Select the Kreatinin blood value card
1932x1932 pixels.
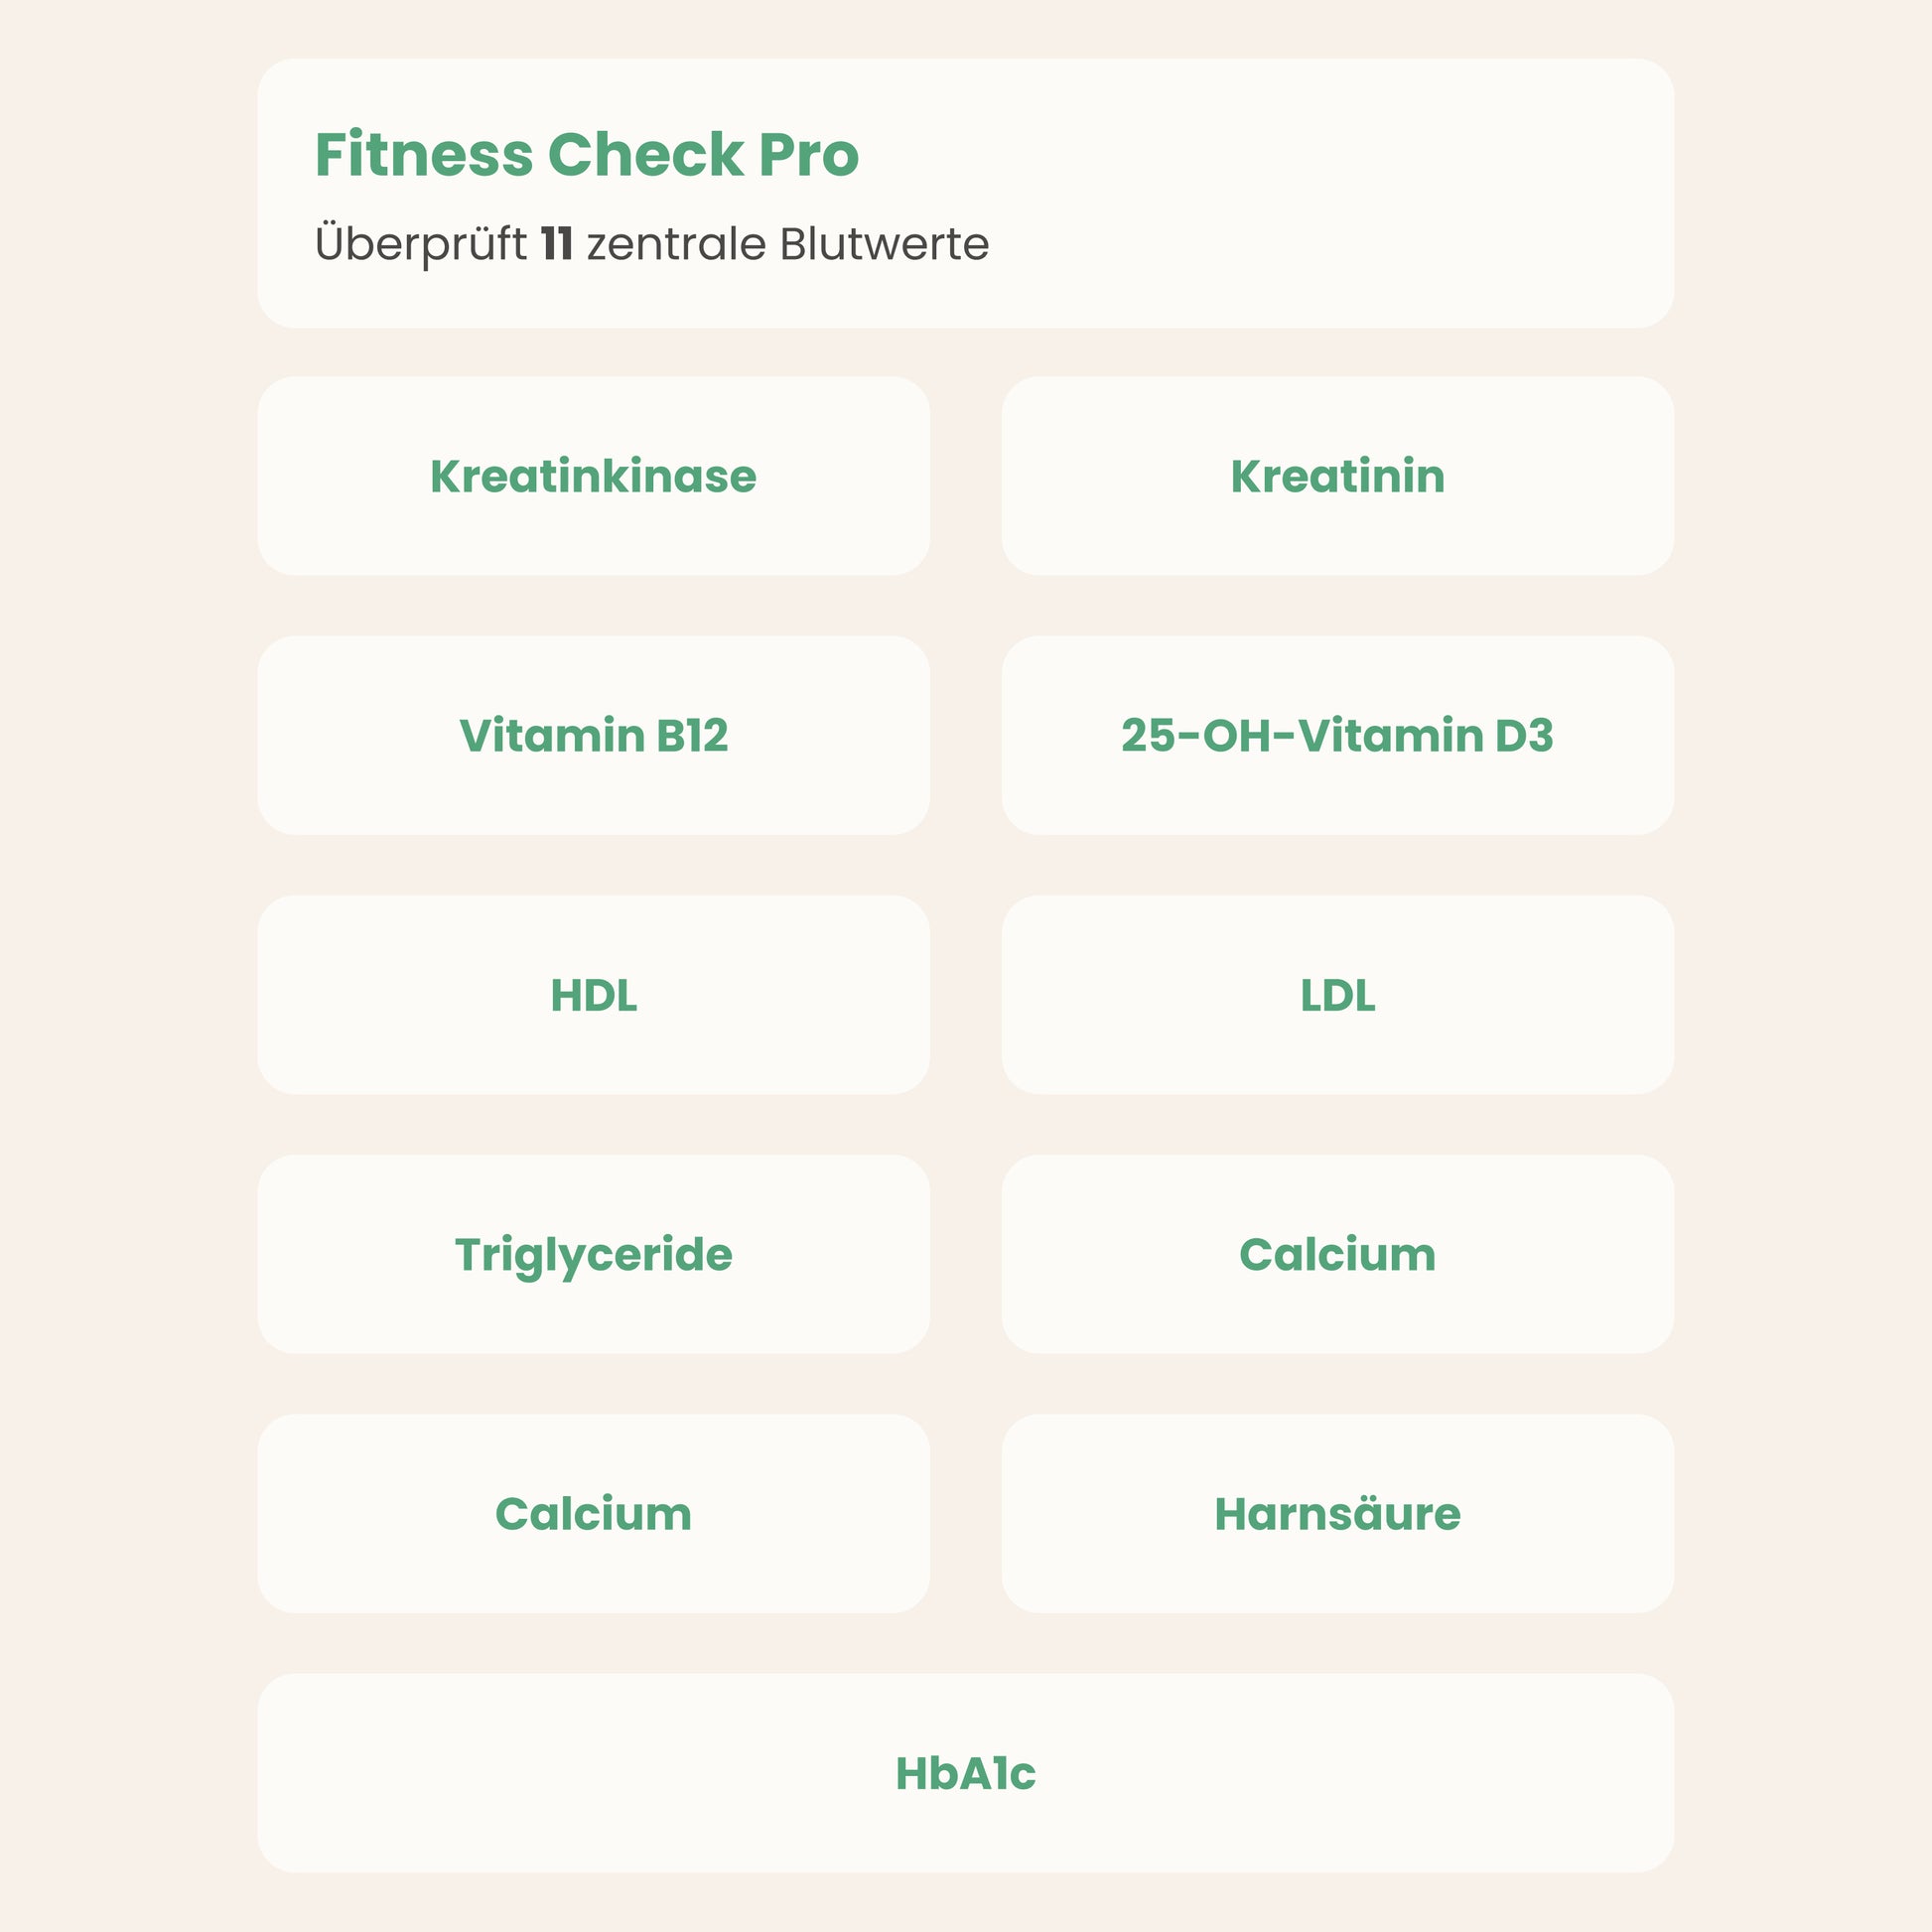point(1337,476)
